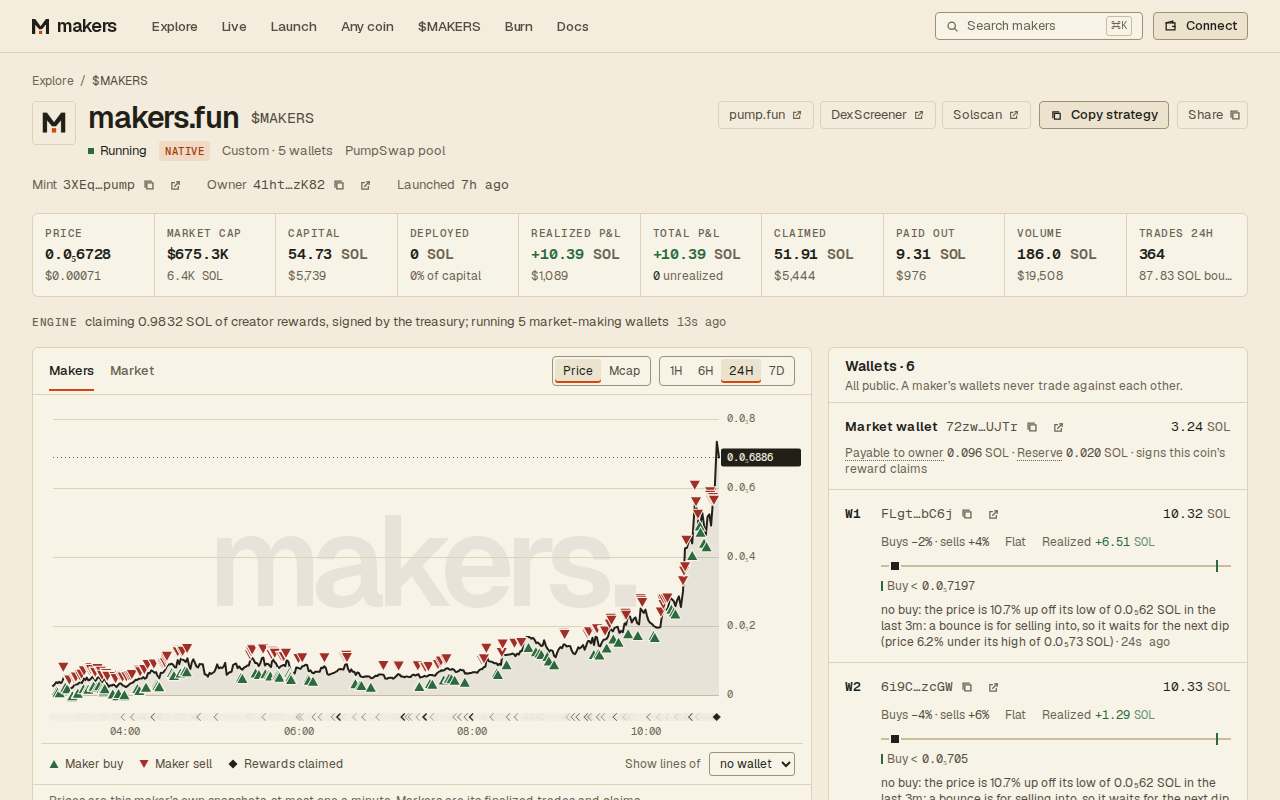The image size is (1280, 800).
Task: Open the DexScreener link
Action: (878, 115)
